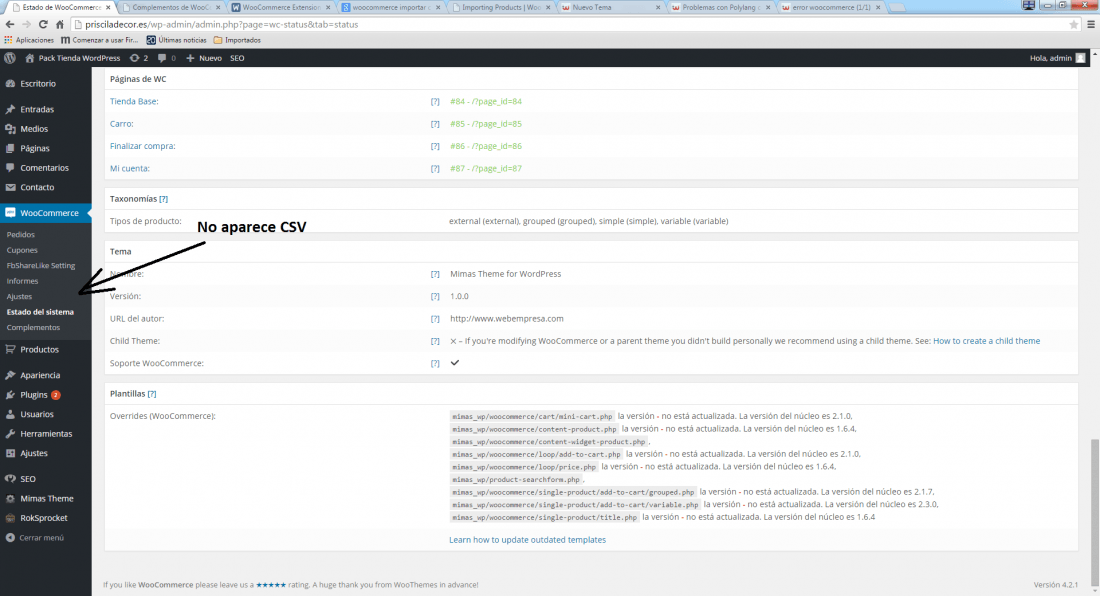Reload the page with the refresh icon
The height and width of the screenshot is (596, 1100).
tap(43, 24)
